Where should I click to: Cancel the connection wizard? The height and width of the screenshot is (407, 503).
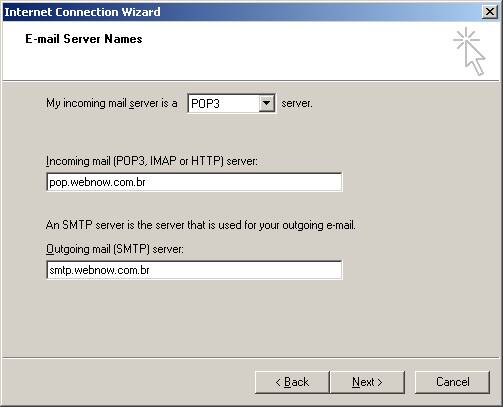[452, 382]
